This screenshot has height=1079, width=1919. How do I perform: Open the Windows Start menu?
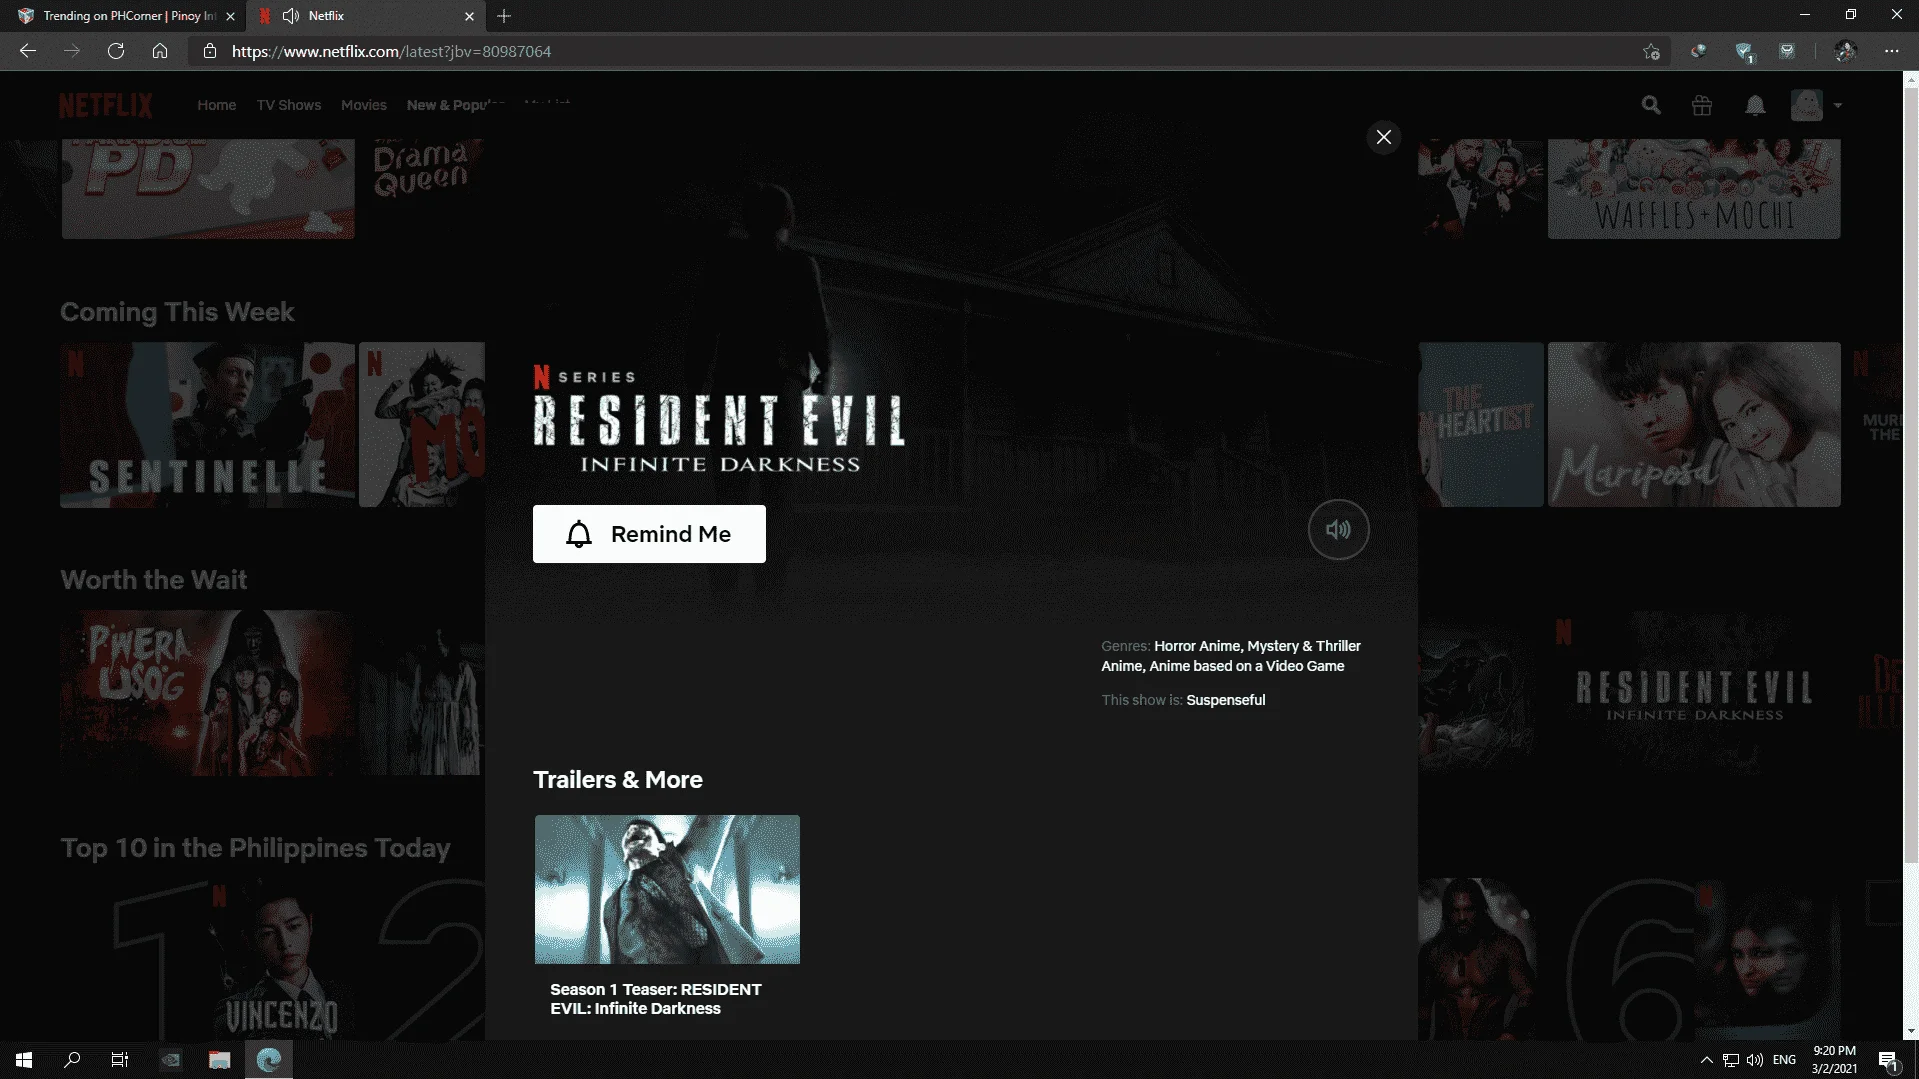[x=24, y=1060]
